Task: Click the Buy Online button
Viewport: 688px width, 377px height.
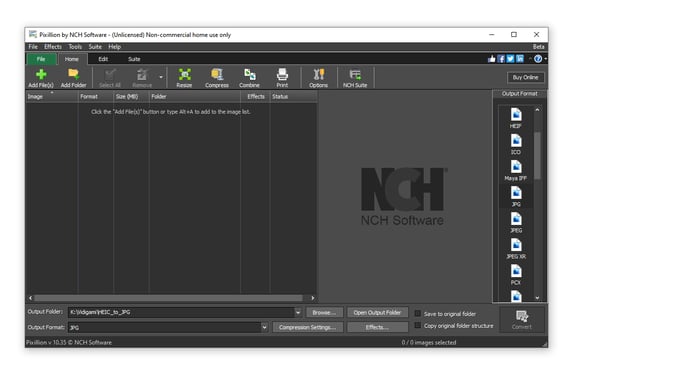Action: click(x=526, y=78)
